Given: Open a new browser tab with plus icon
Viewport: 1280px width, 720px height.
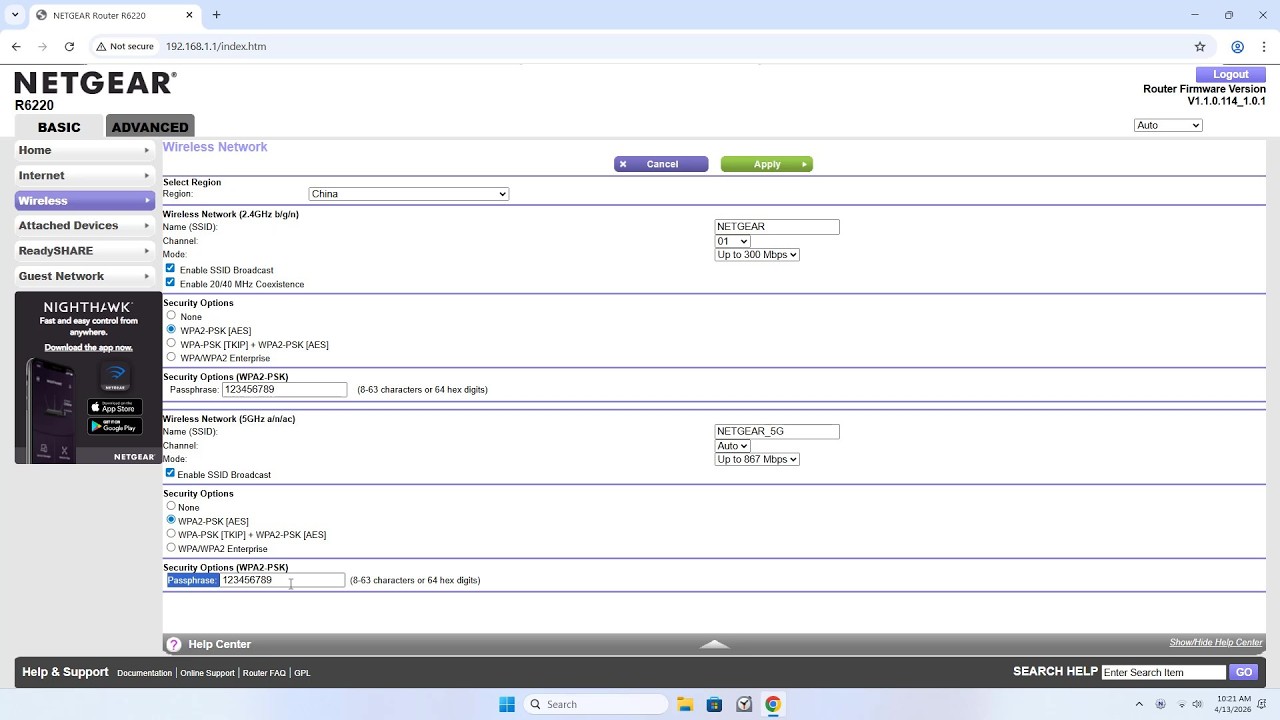Looking at the screenshot, I should (216, 15).
